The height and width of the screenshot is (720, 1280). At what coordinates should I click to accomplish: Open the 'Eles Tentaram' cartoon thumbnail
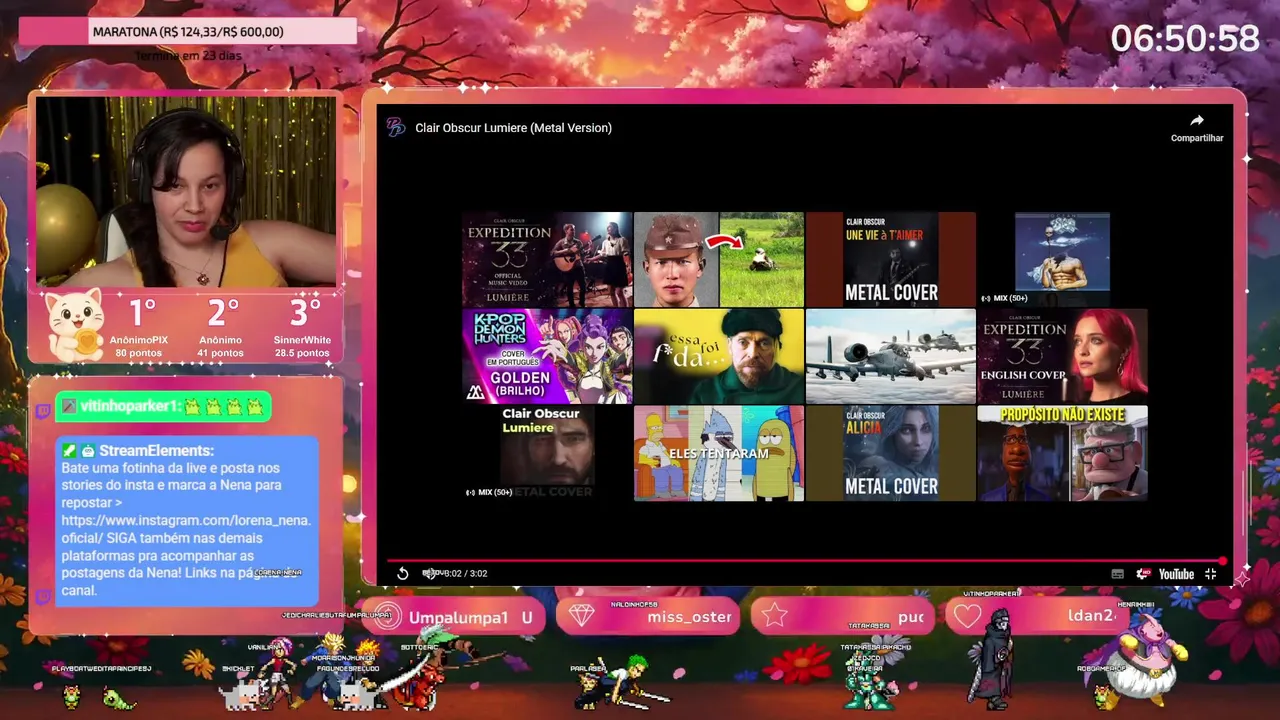tap(719, 453)
